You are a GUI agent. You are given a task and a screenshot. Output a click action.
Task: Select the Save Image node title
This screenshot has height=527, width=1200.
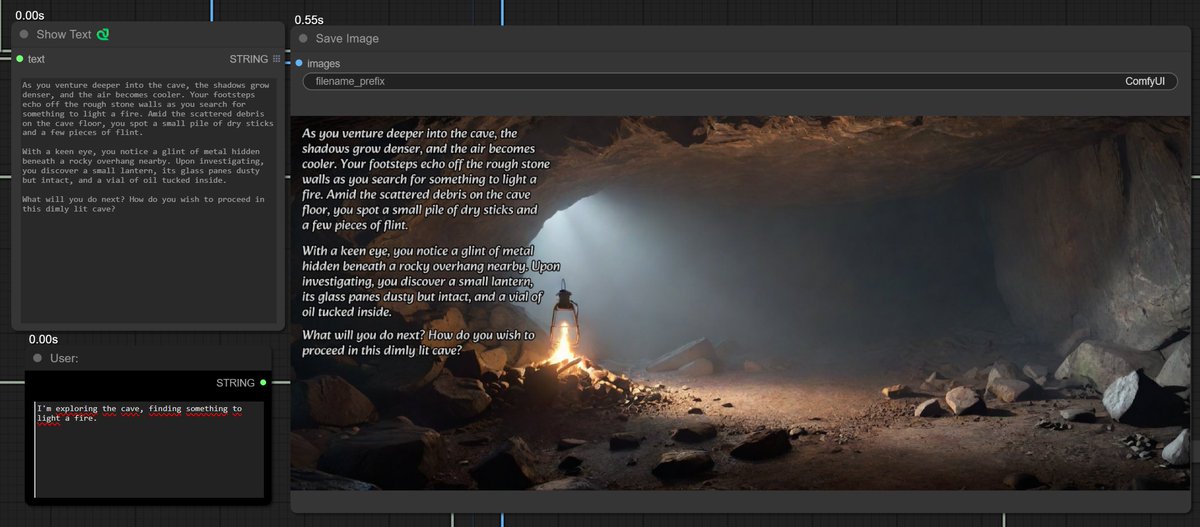tap(347, 38)
